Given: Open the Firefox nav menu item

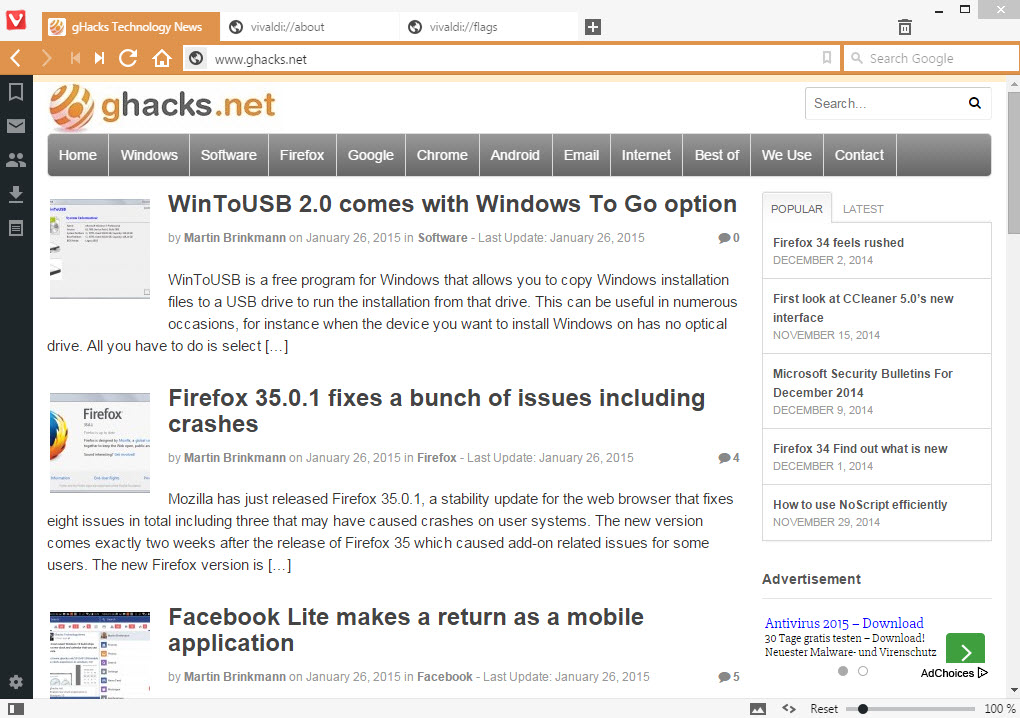Looking at the screenshot, I should 302,155.
